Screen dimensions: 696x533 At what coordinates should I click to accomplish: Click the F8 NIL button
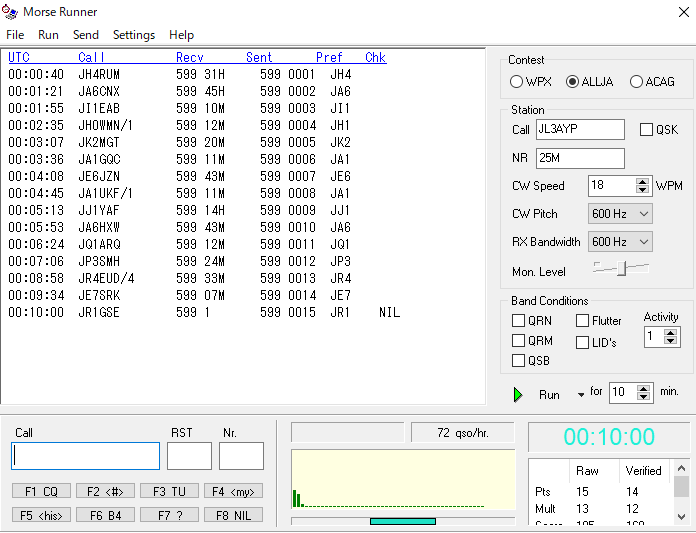(233, 515)
